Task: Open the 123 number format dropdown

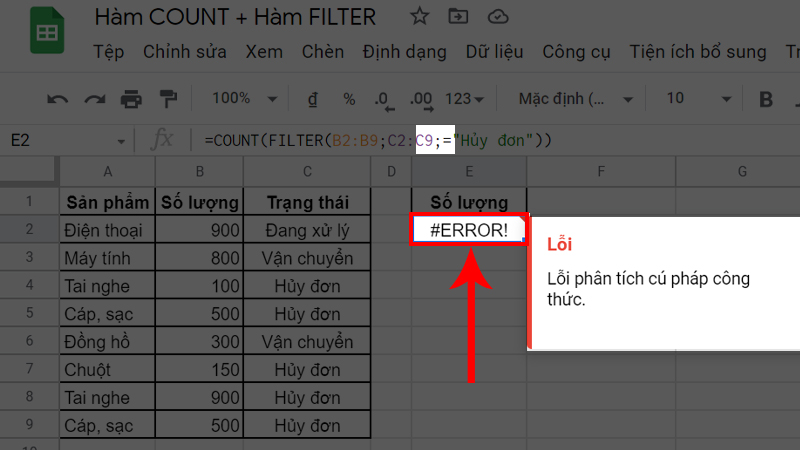Action: click(469, 99)
